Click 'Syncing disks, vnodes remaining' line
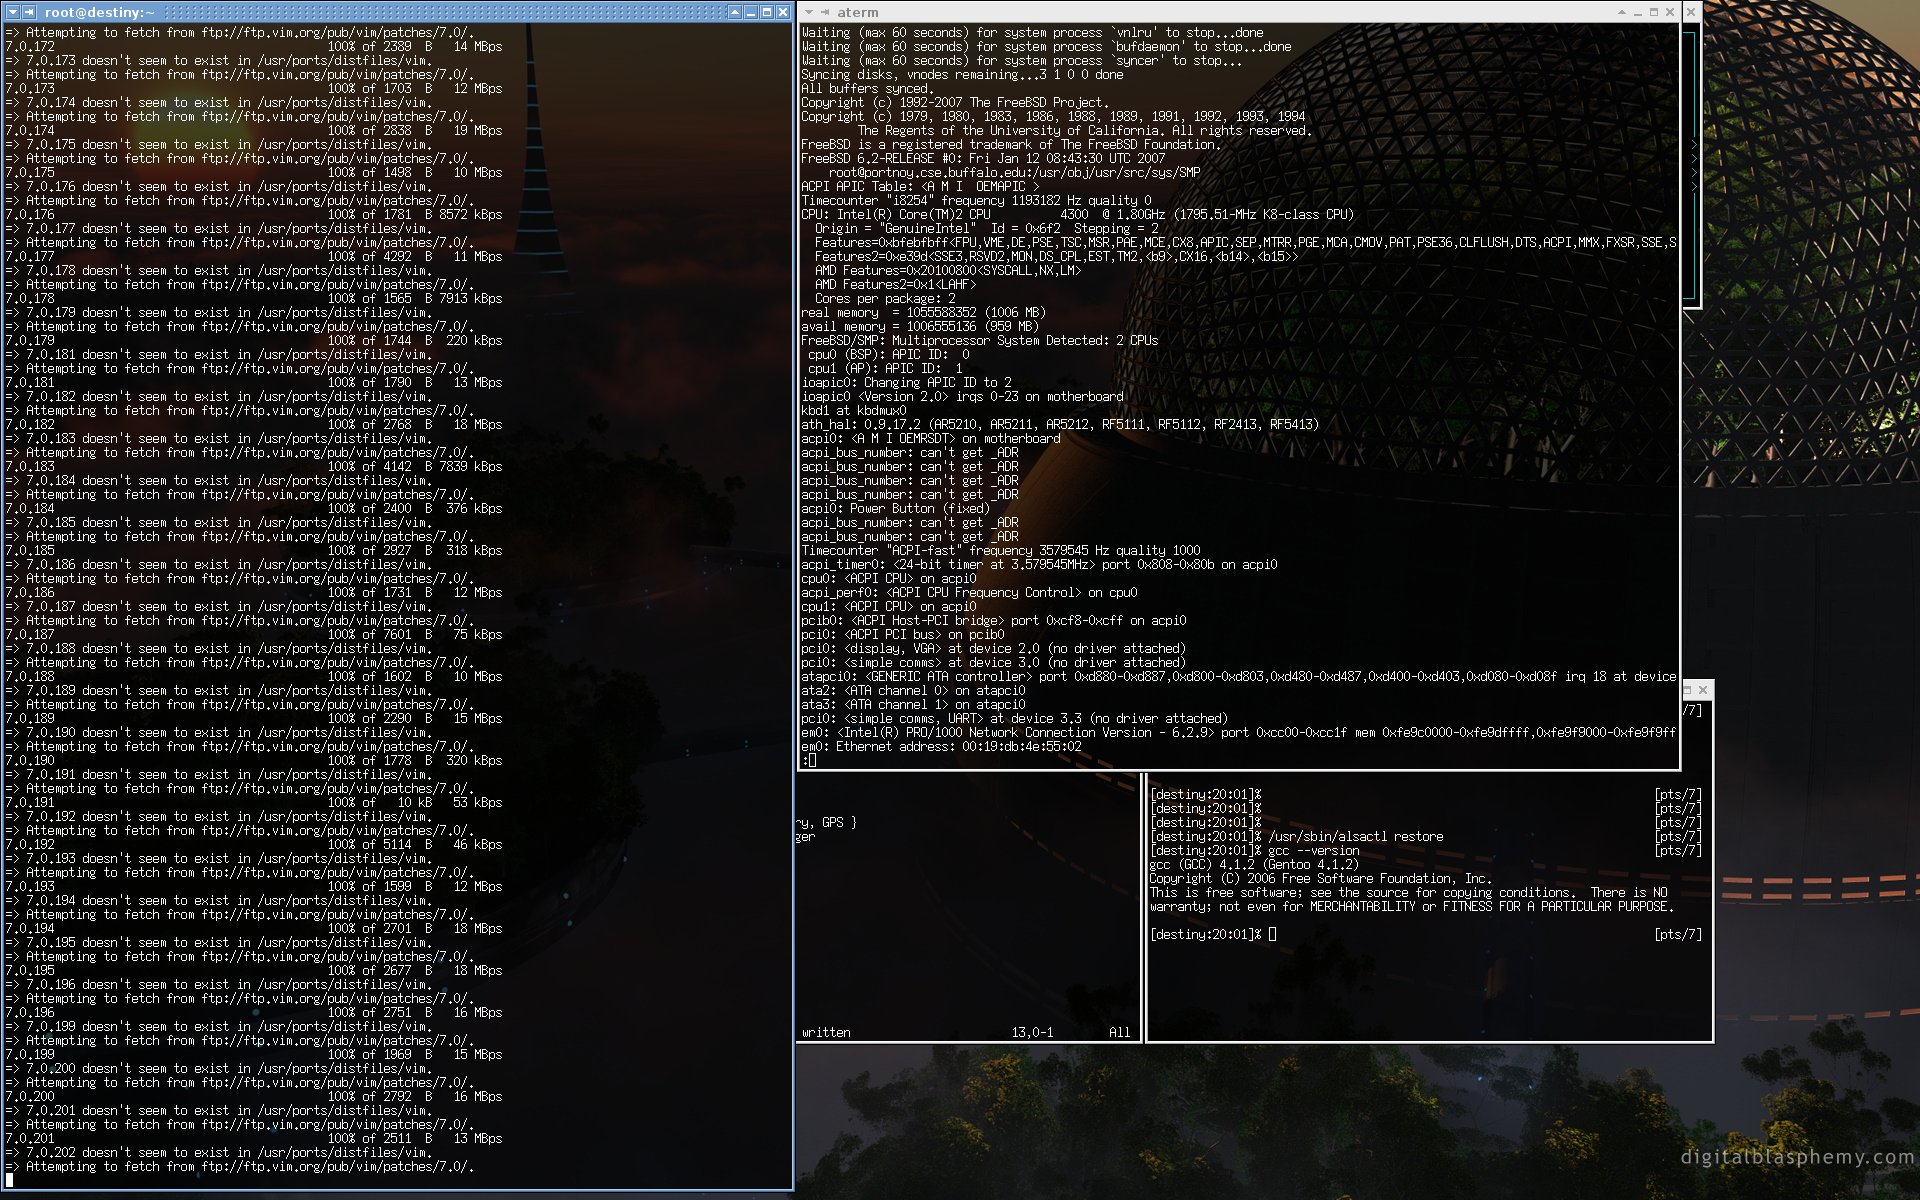Screen dimensions: 1920x1200 (x=962, y=75)
